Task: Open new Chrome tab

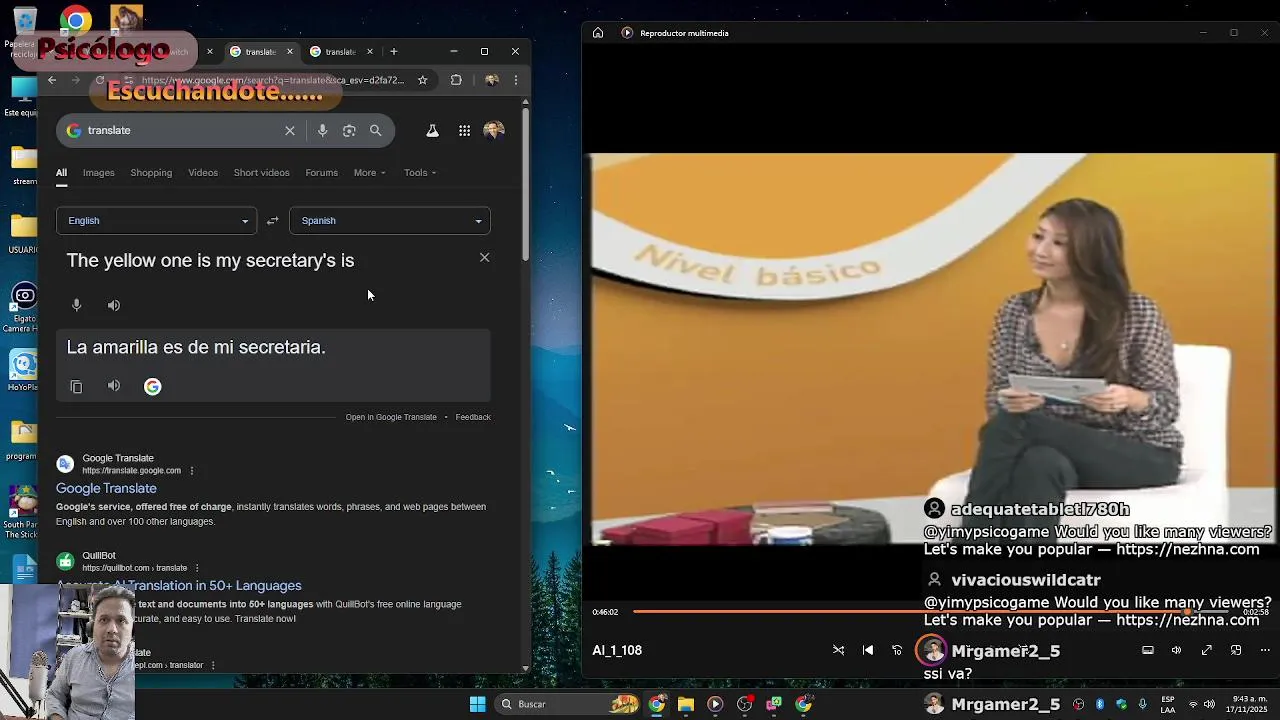Action: 394,51
